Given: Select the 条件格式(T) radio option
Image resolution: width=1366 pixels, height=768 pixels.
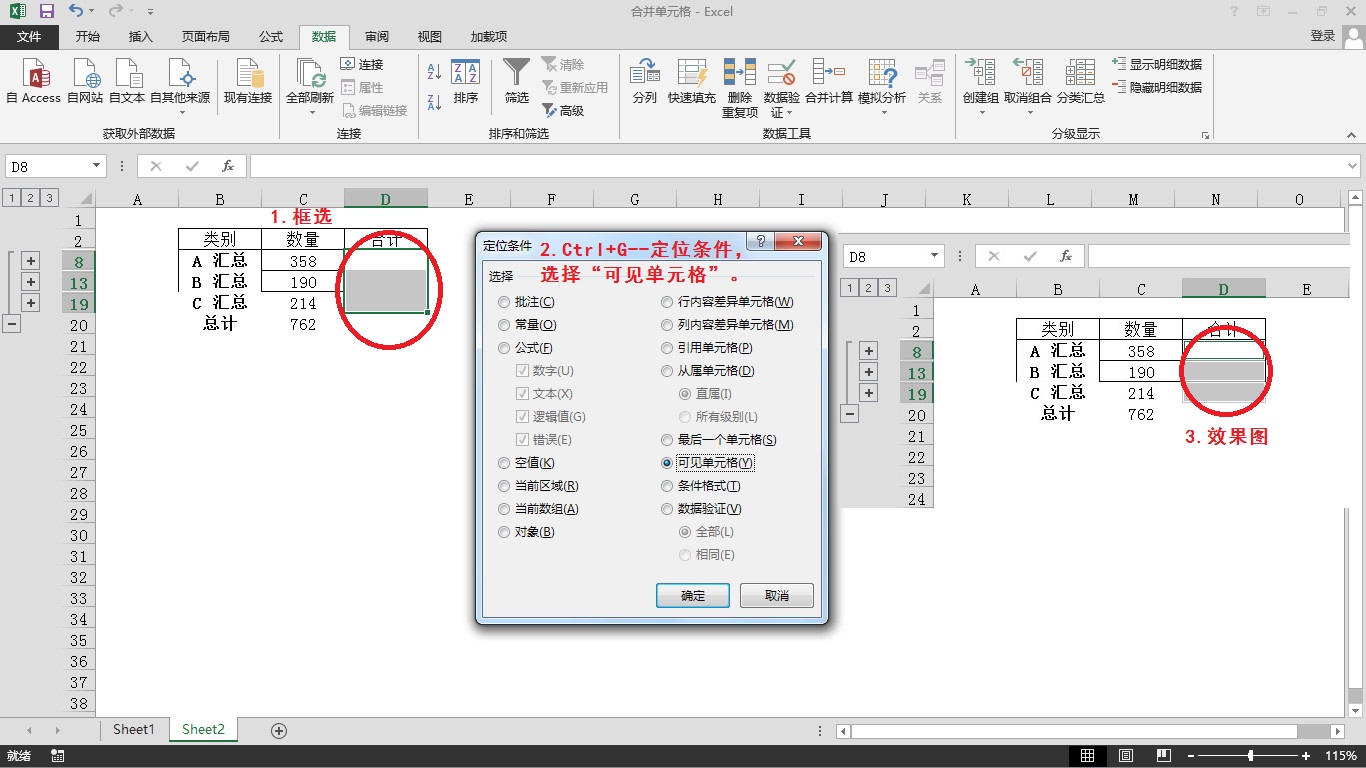Looking at the screenshot, I should point(701,486).
